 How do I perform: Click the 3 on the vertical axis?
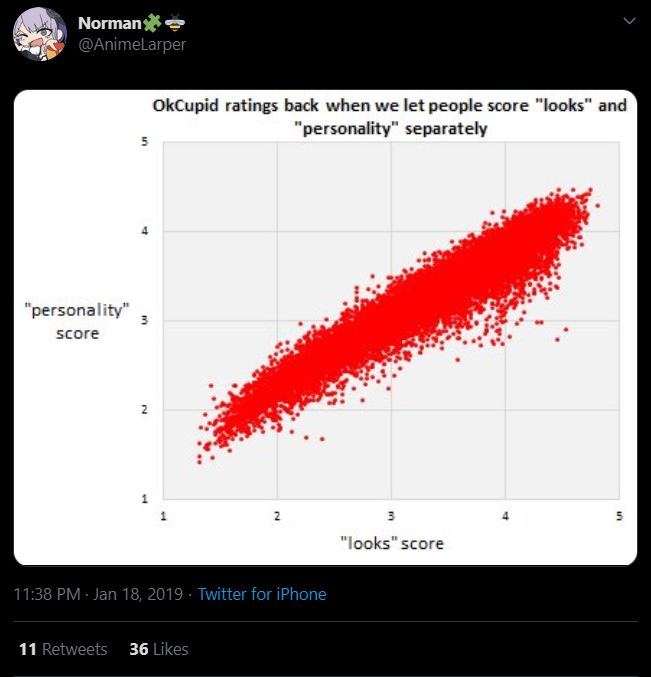(x=146, y=320)
